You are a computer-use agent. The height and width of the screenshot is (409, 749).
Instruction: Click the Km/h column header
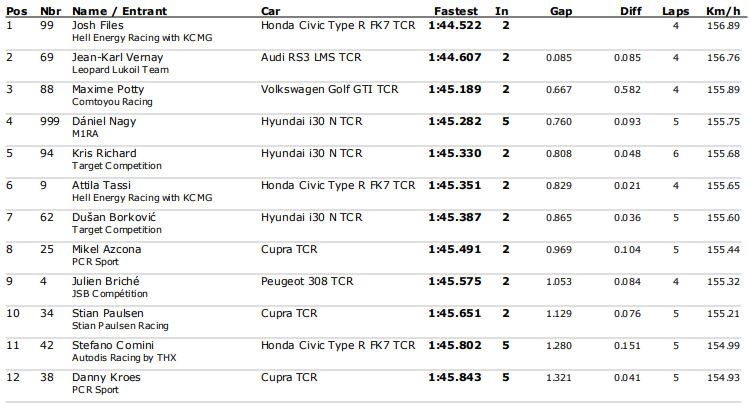(x=723, y=11)
